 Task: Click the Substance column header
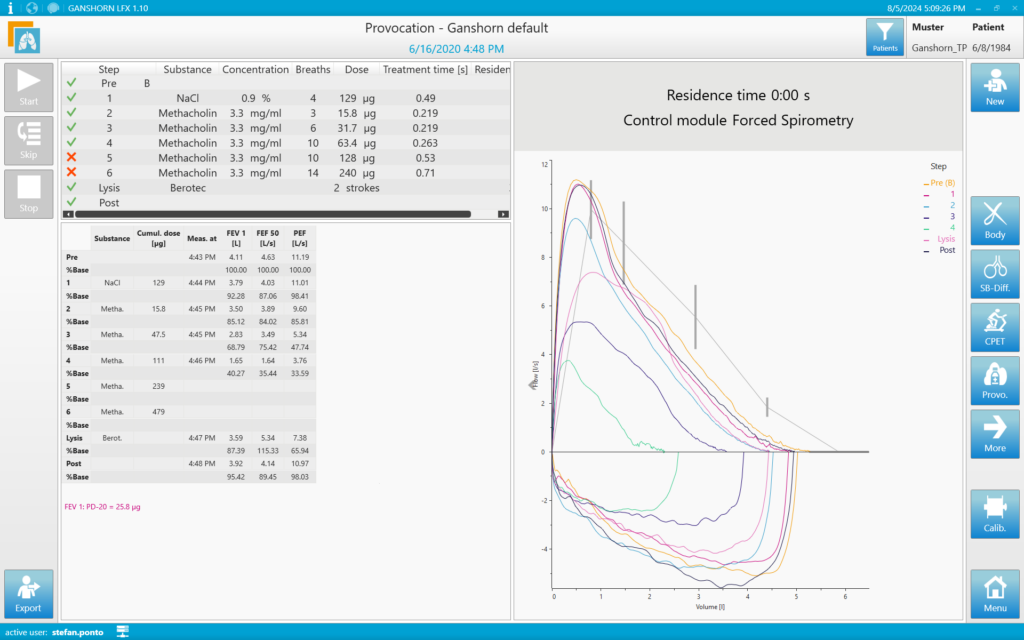pos(187,69)
